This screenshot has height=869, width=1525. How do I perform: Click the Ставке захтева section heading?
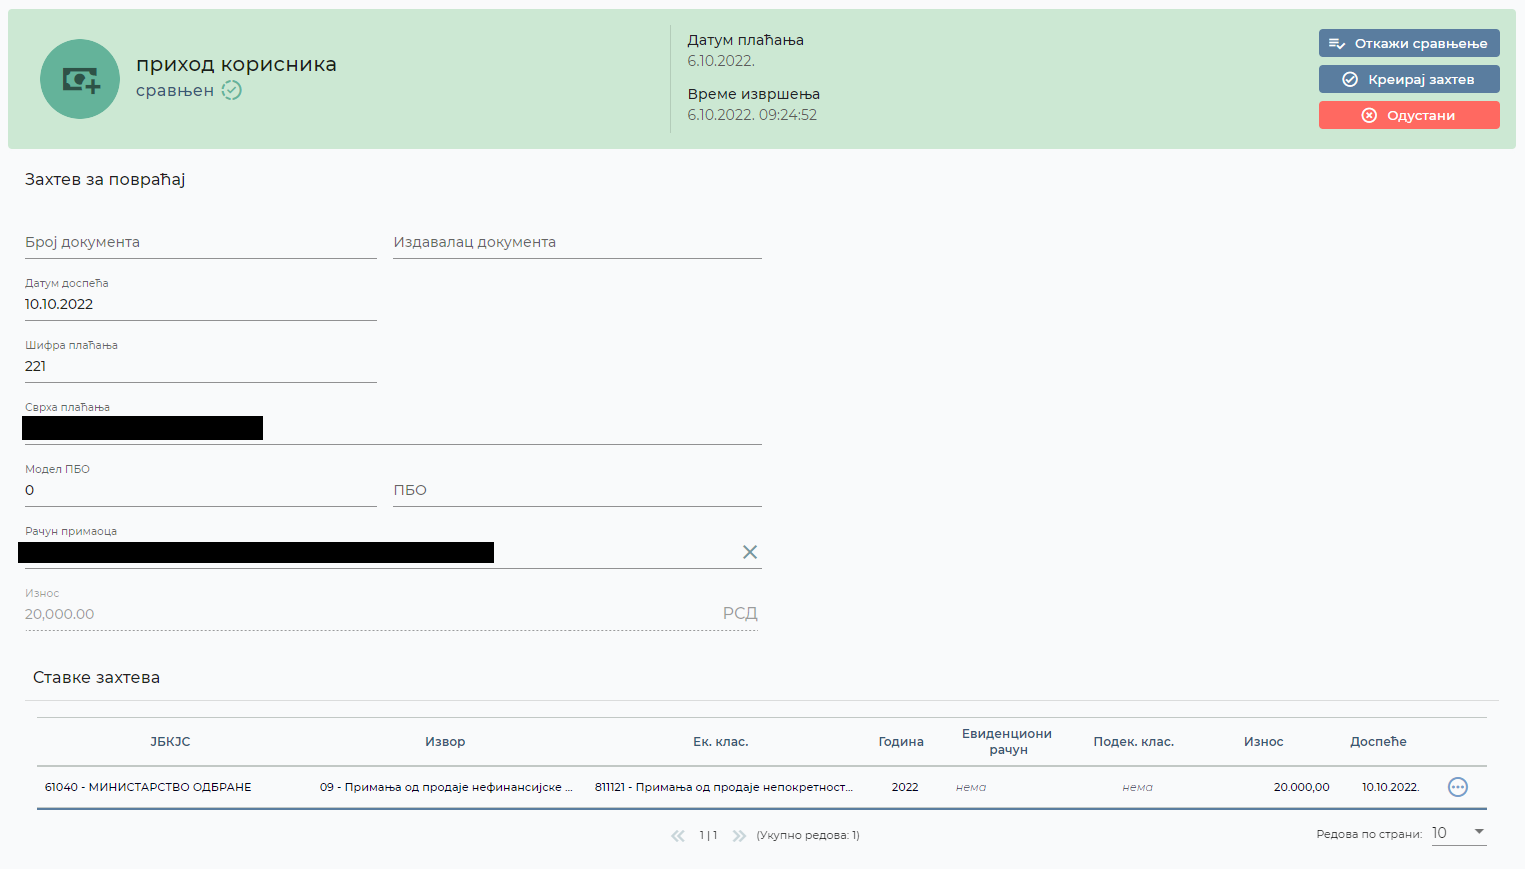(x=97, y=678)
